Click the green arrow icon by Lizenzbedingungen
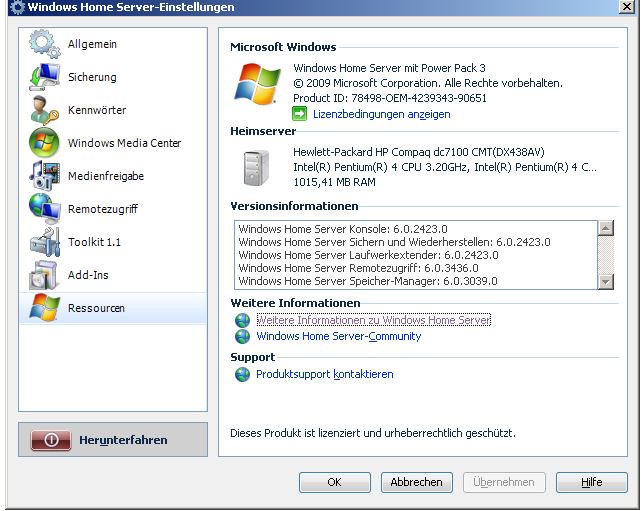Screen dimensions: 644x511 point(299,114)
